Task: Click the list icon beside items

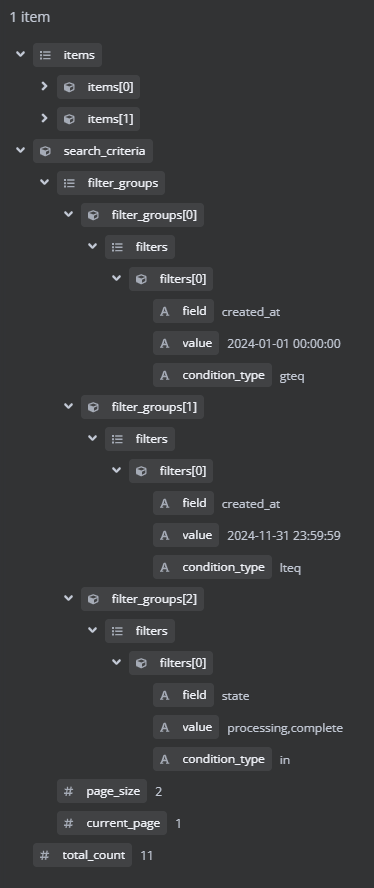Action: (45, 55)
